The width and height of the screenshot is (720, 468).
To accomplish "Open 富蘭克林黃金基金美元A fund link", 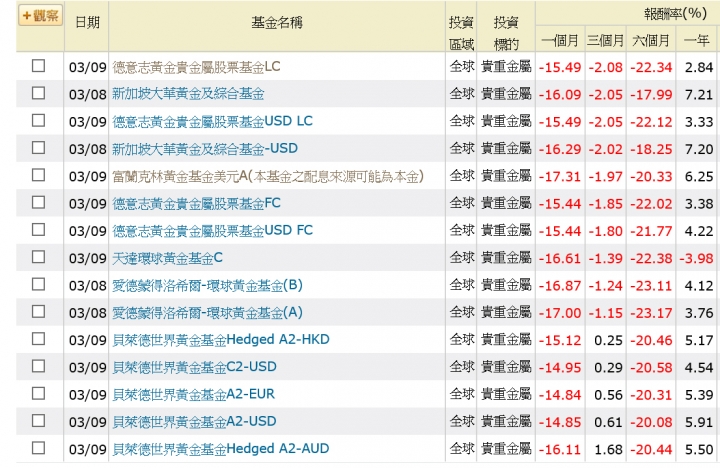I will tap(268, 176).
